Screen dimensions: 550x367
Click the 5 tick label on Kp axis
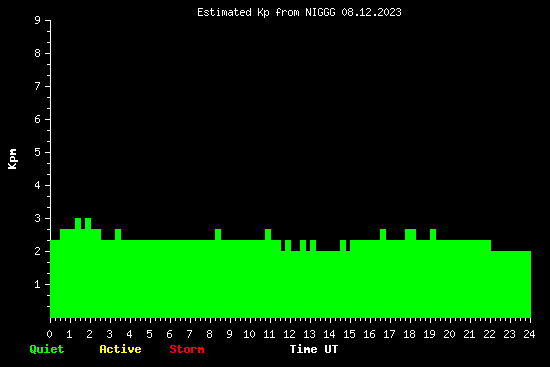tap(38, 152)
